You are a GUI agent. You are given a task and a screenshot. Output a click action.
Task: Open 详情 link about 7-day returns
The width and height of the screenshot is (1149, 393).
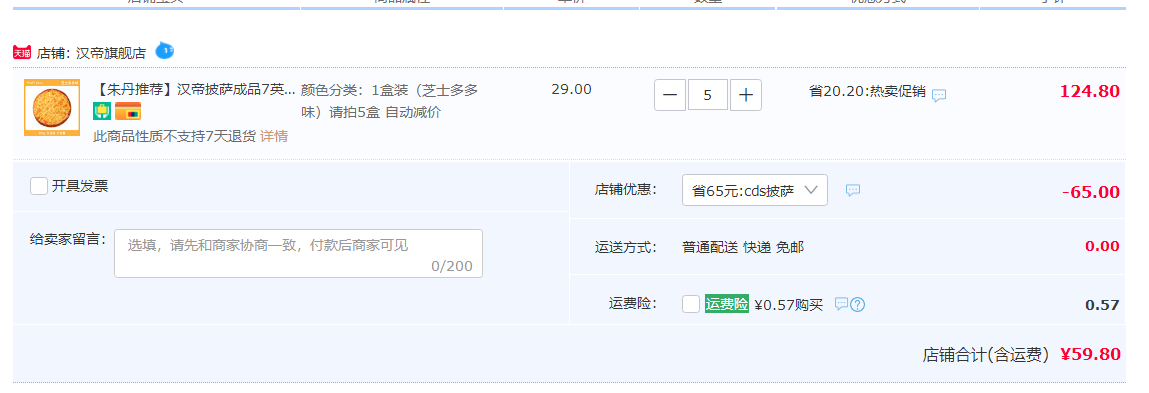point(274,136)
